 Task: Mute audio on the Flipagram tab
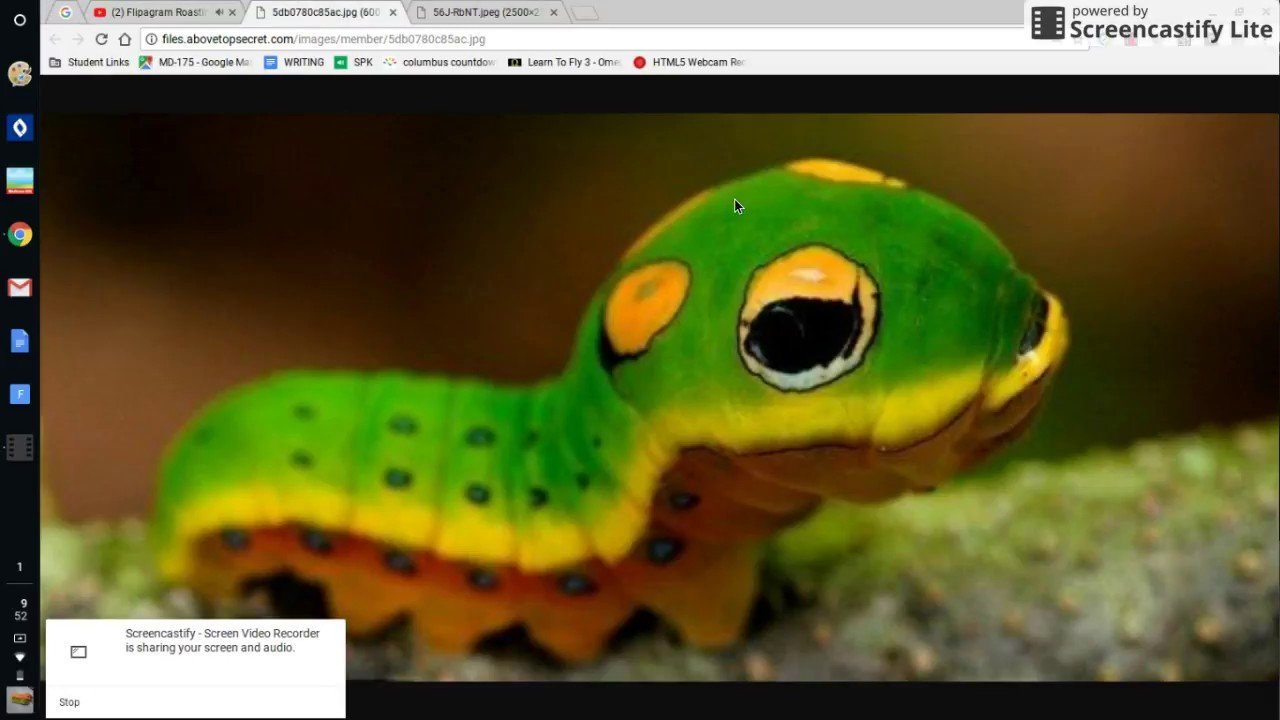coord(218,13)
